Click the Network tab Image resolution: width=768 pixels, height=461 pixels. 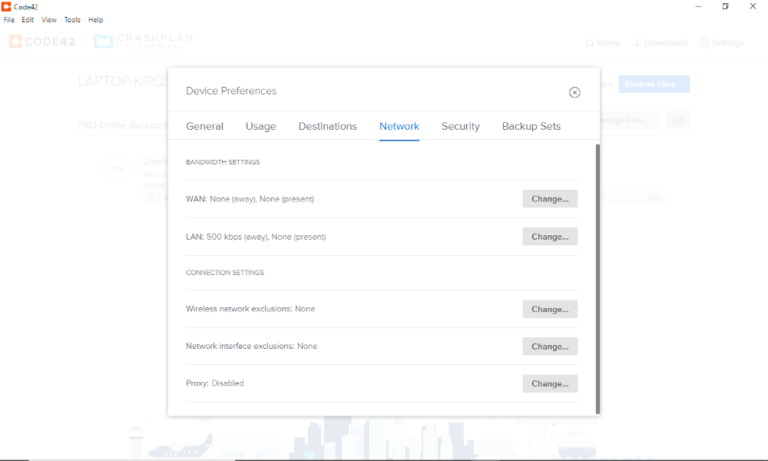click(399, 126)
